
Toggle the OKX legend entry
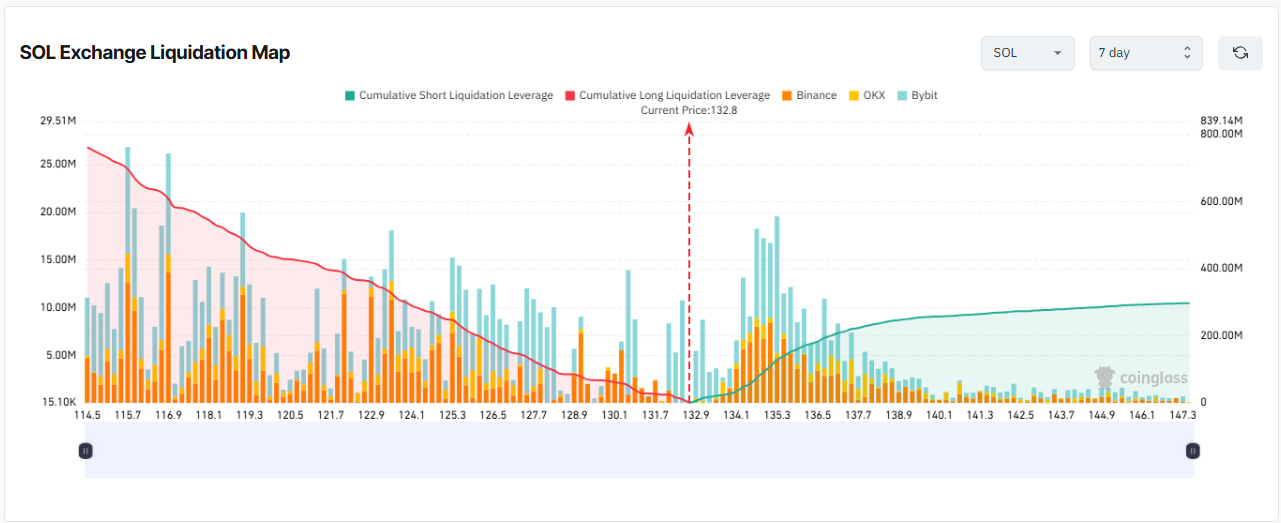866,95
